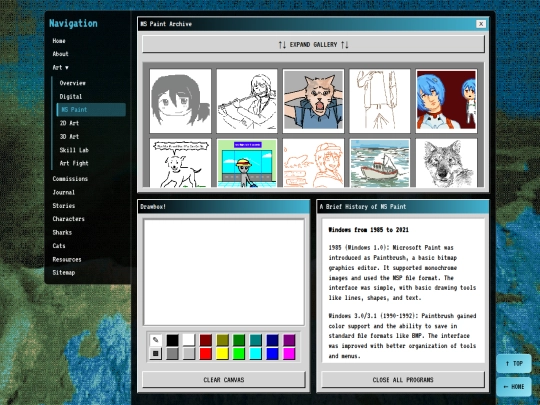Viewport: 540px width, 405px height.
Task: Open the gray-haired anime girl thumbnail
Action: click(x=180, y=101)
